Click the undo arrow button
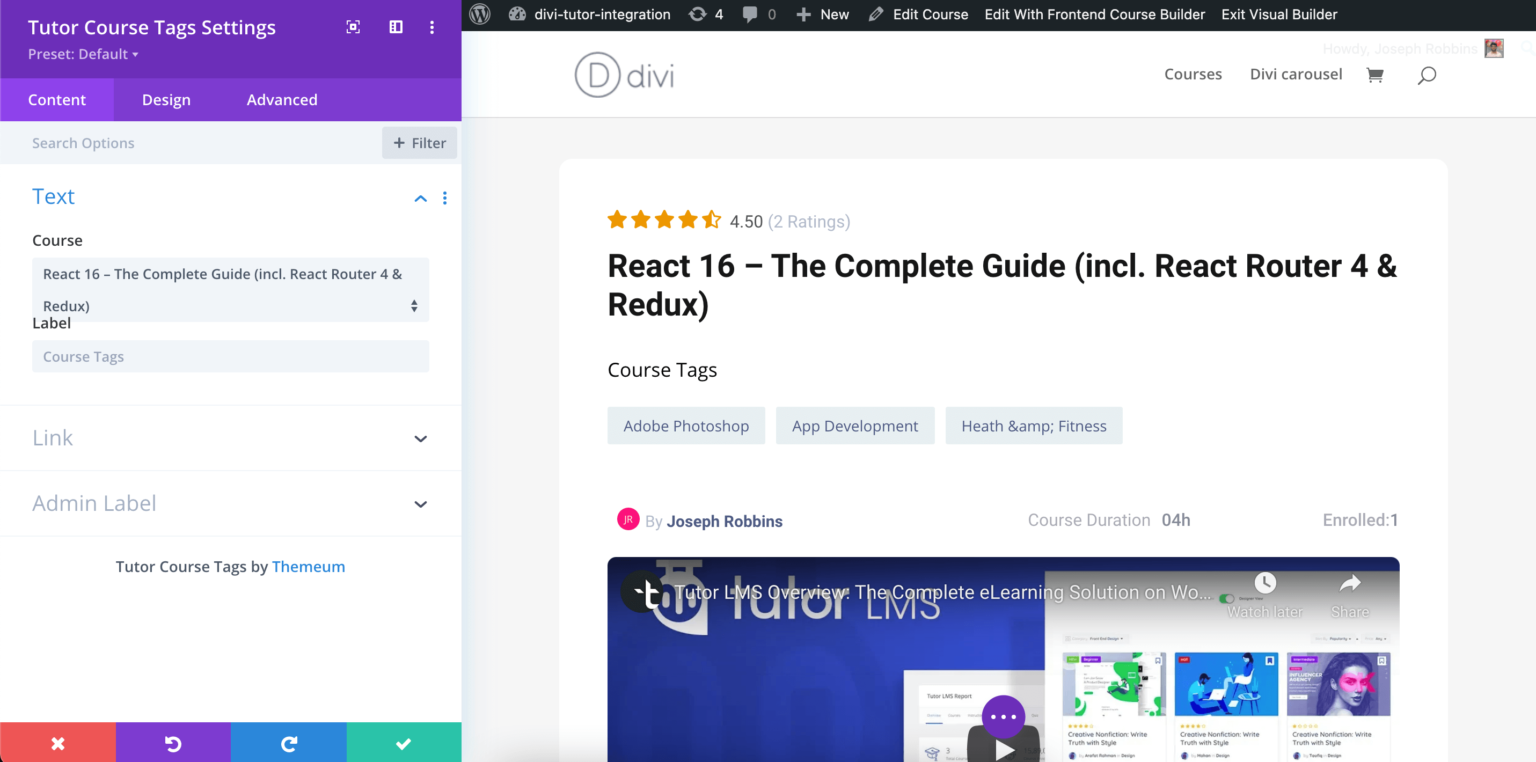Viewport: 1536px width, 762px height. click(173, 743)
